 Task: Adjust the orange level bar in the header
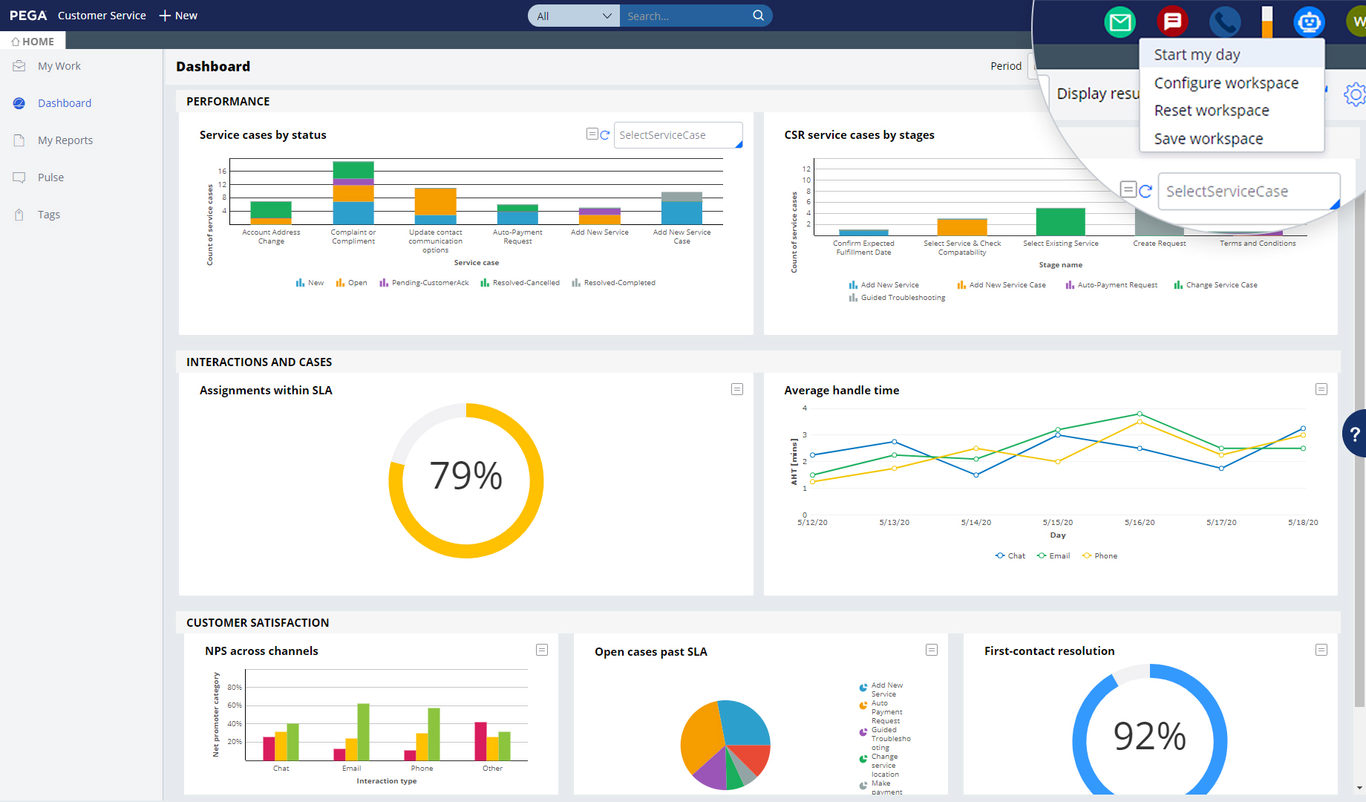click(1266, 20)
